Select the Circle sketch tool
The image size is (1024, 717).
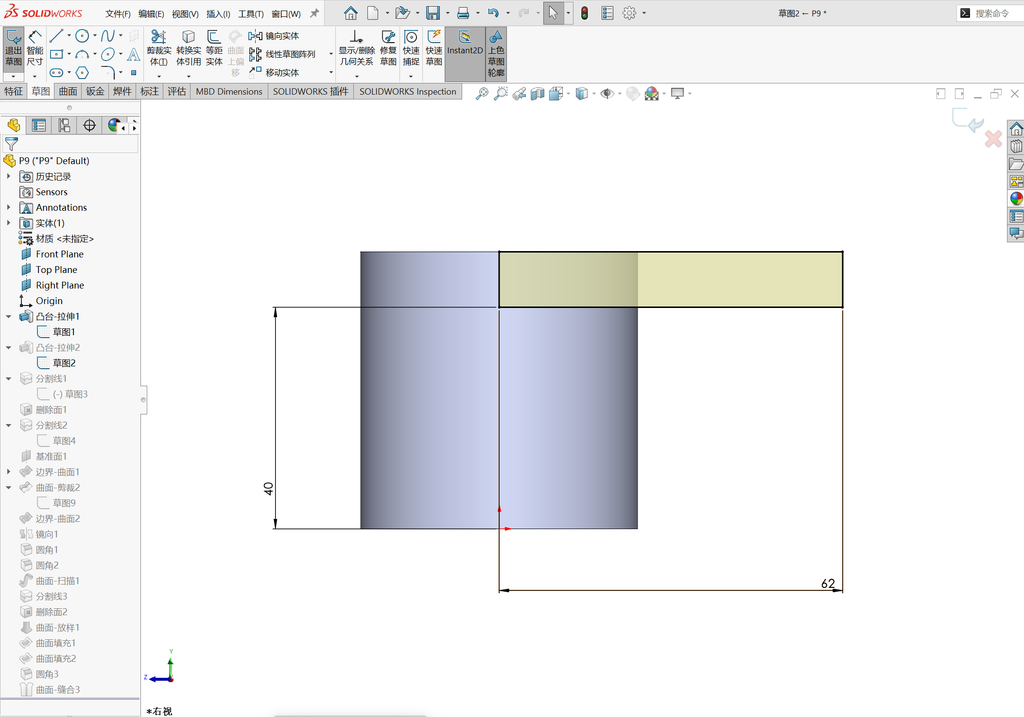point(82,36)
